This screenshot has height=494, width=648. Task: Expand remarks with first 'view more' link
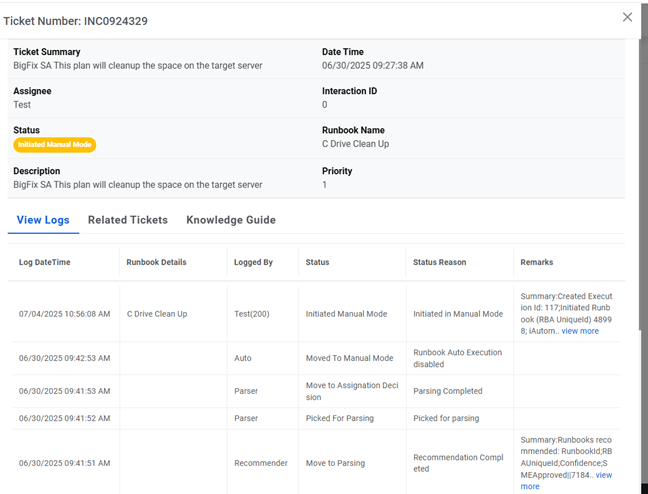coord(580,331)
